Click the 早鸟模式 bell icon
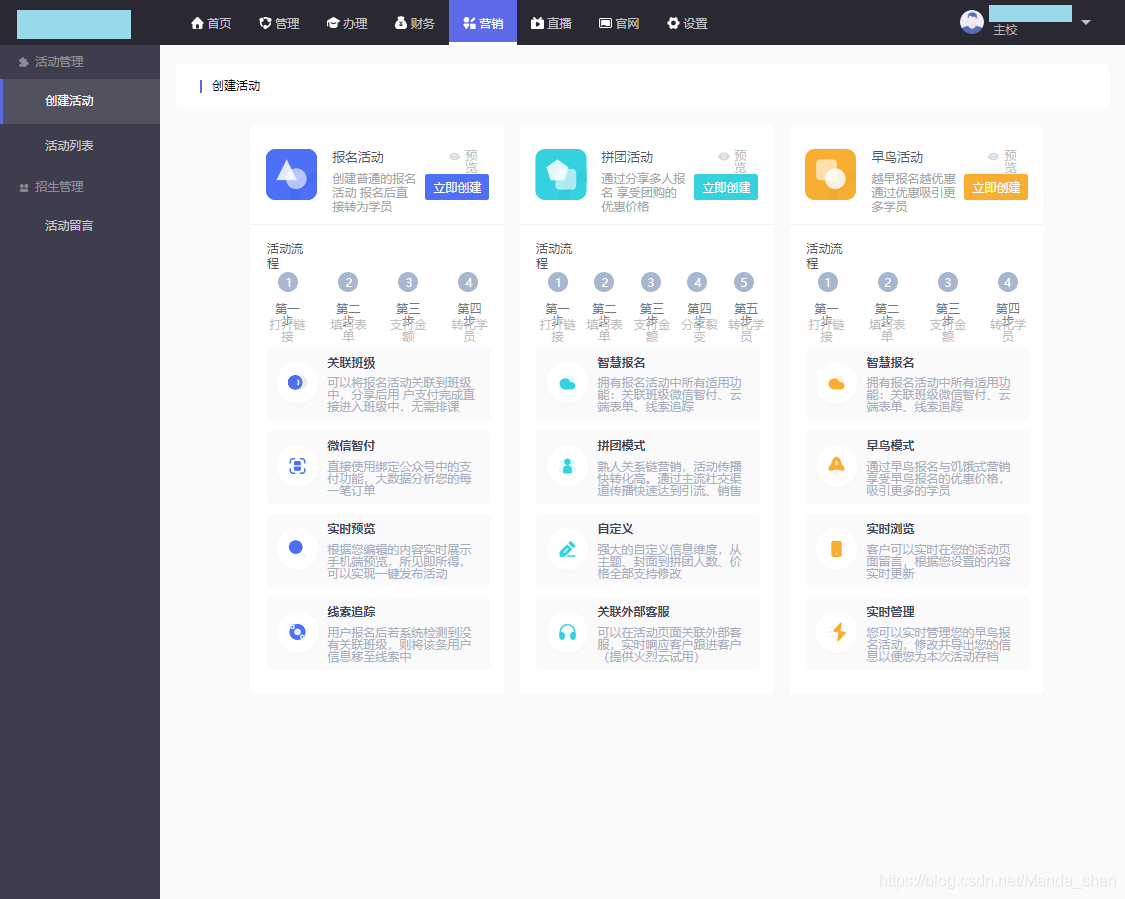Screen dimensions: 1125x899 click(x=836, y=466)
